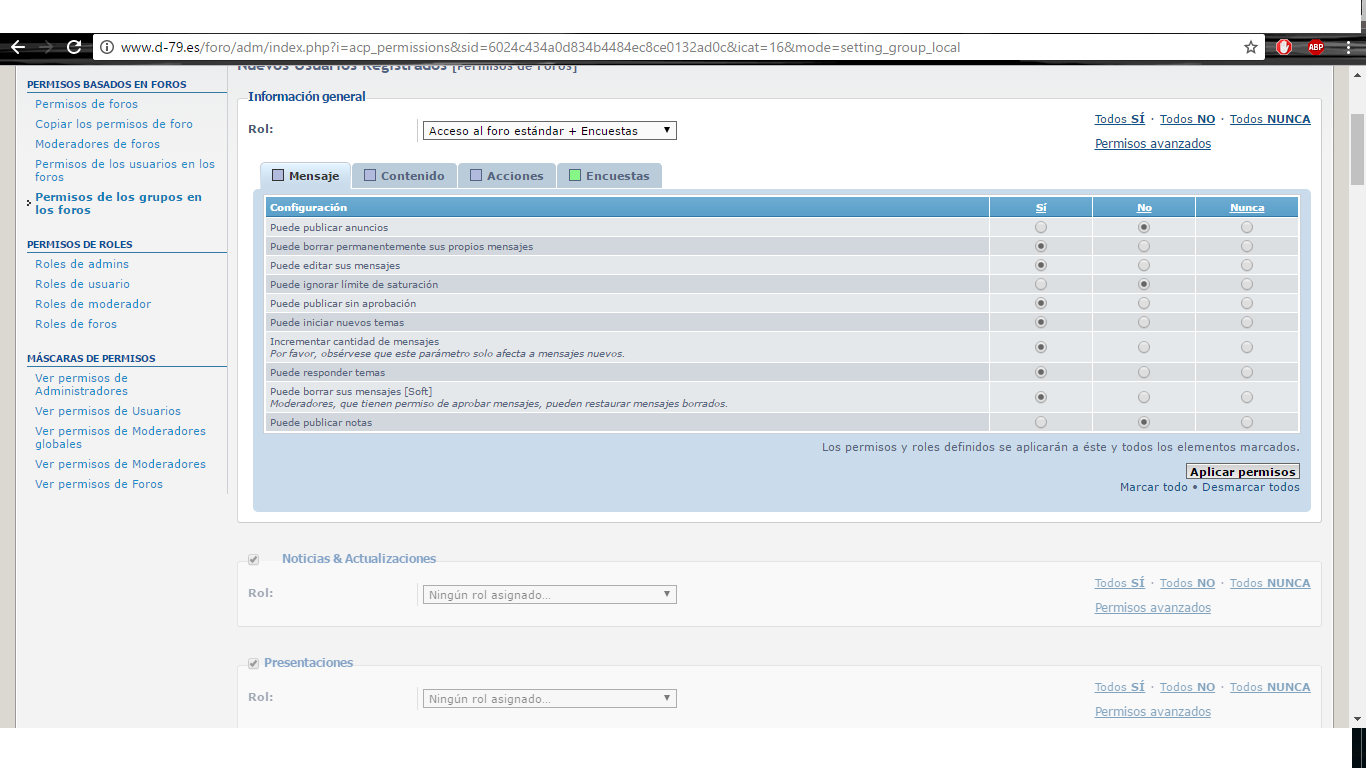
Task: Switch to the Acciones tab
Action: [507, 176]
